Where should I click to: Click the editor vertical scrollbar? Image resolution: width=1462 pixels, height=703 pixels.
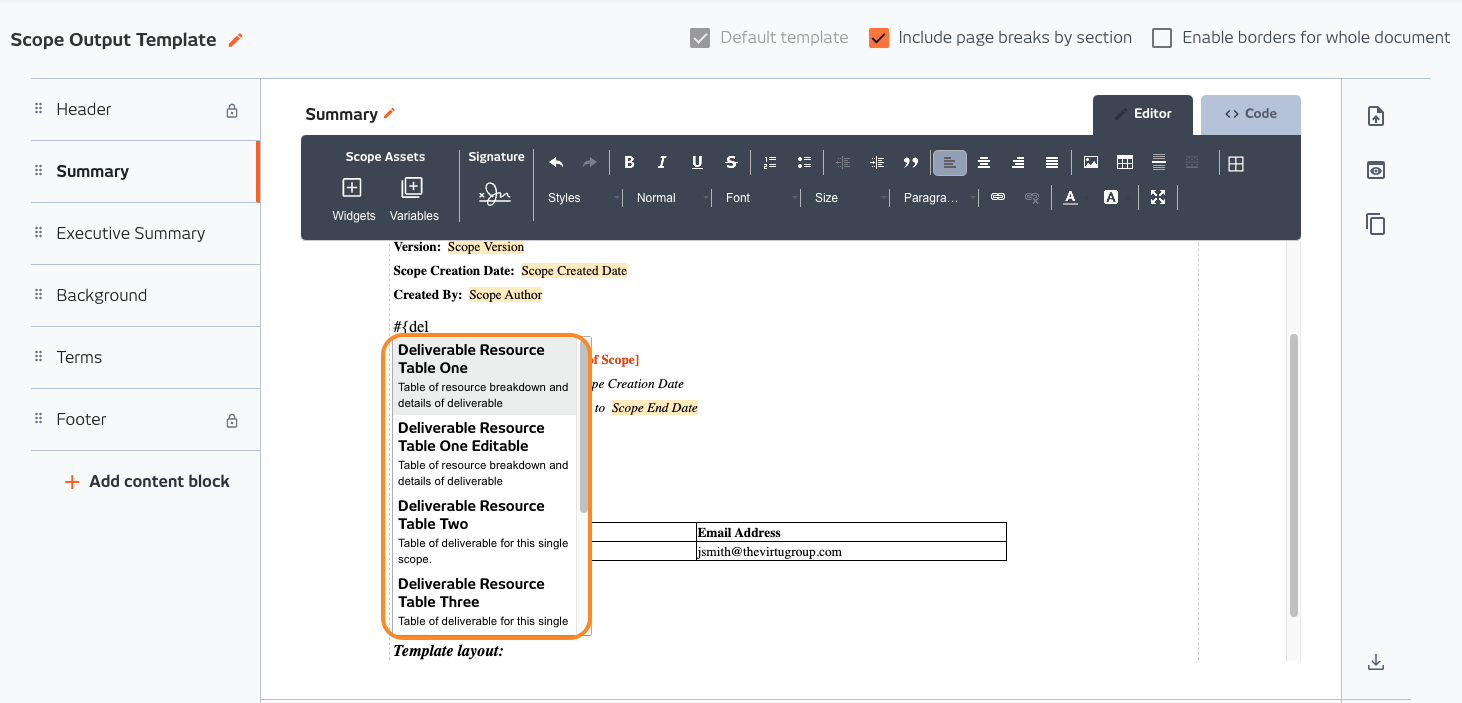(1294, 475)
